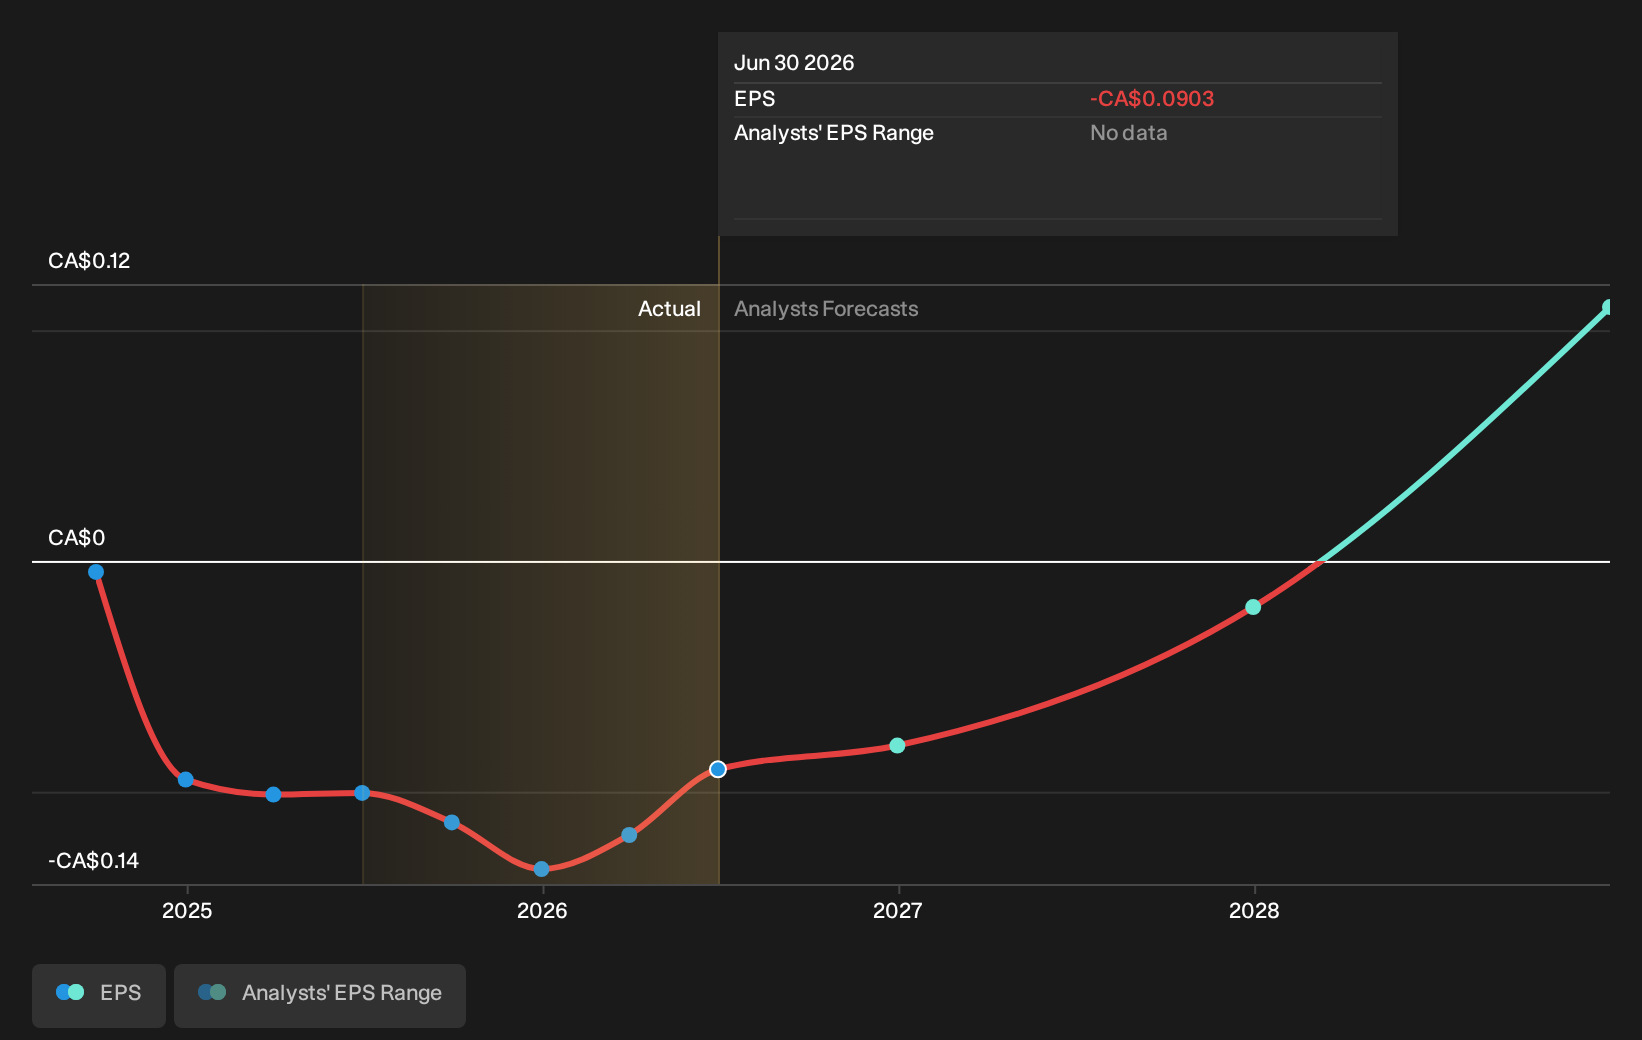Select the Jun 30 2026 highlighted data point
The image size is (1642, 1040).
click(718, 769)
